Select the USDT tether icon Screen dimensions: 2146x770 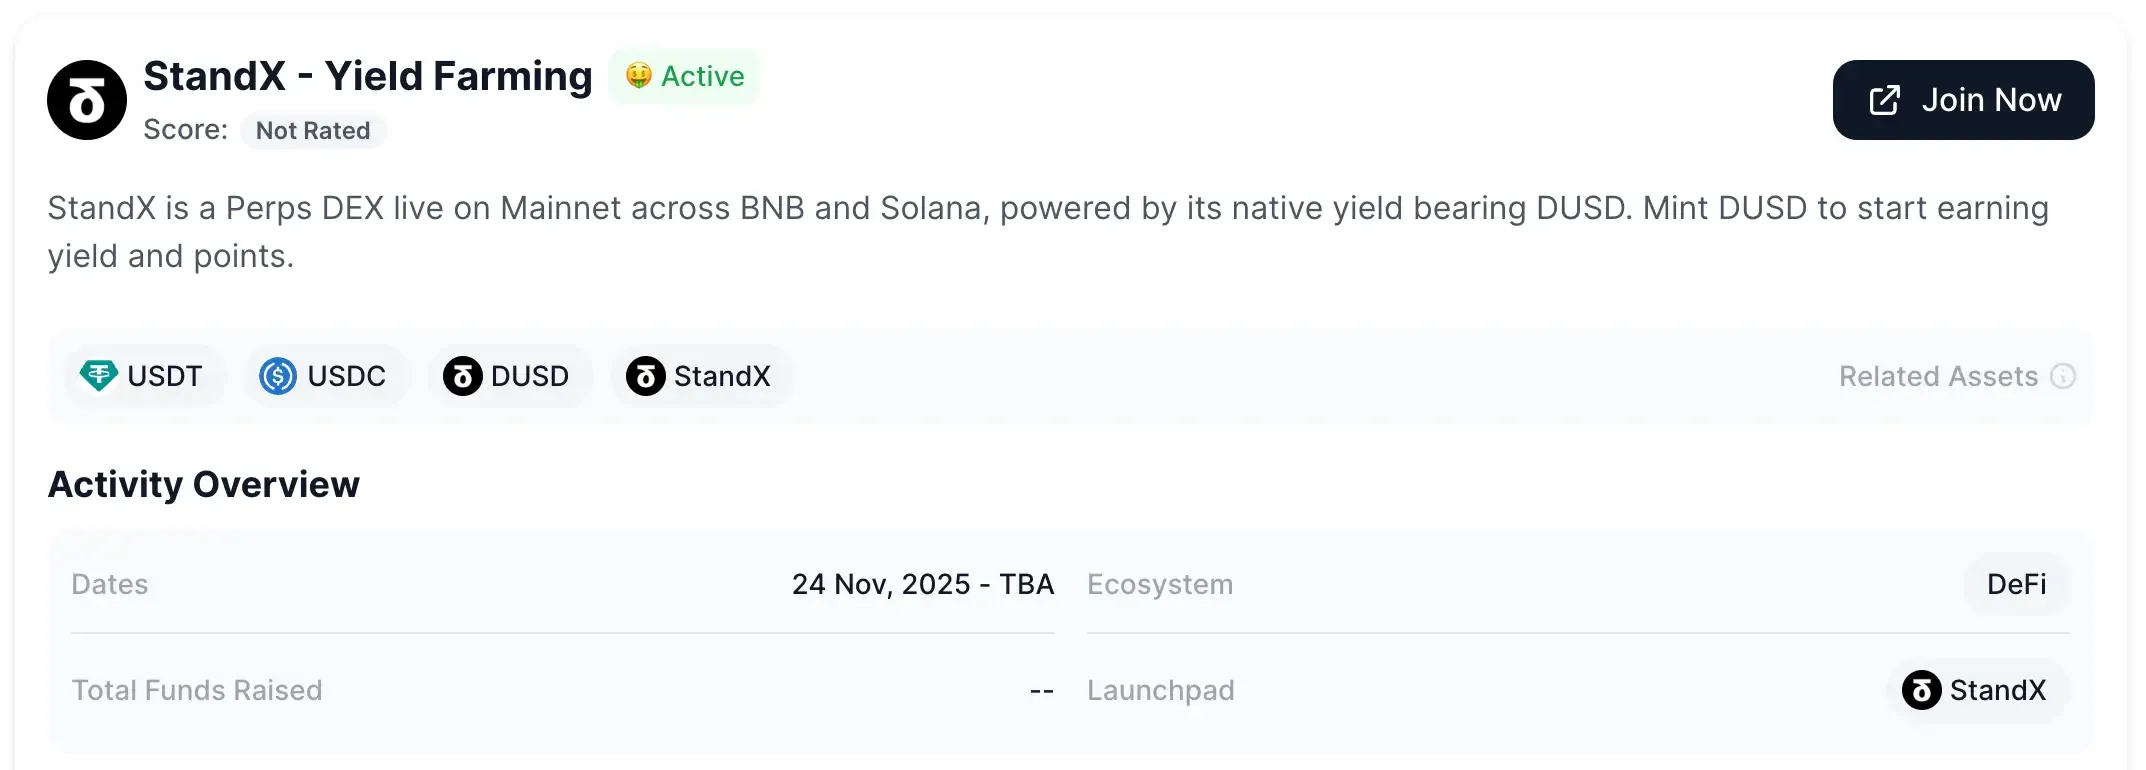pos(98,376)
